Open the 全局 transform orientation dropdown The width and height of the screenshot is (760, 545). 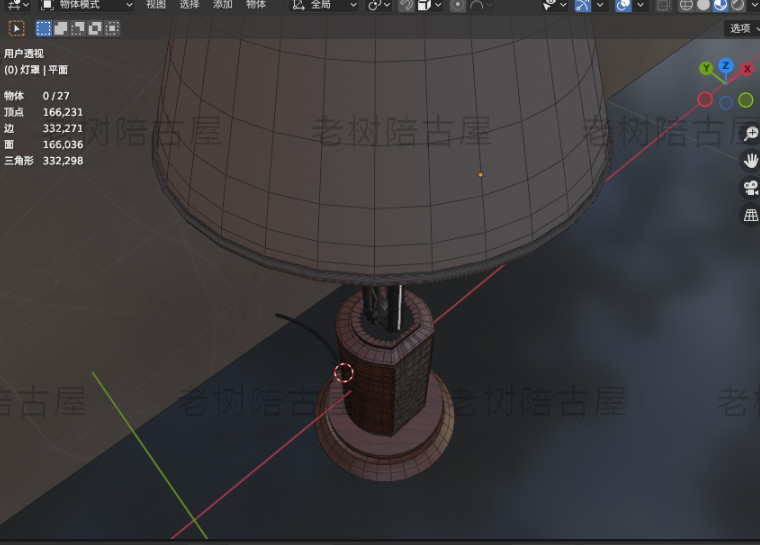pyautogui.click(x=324, y=5)
